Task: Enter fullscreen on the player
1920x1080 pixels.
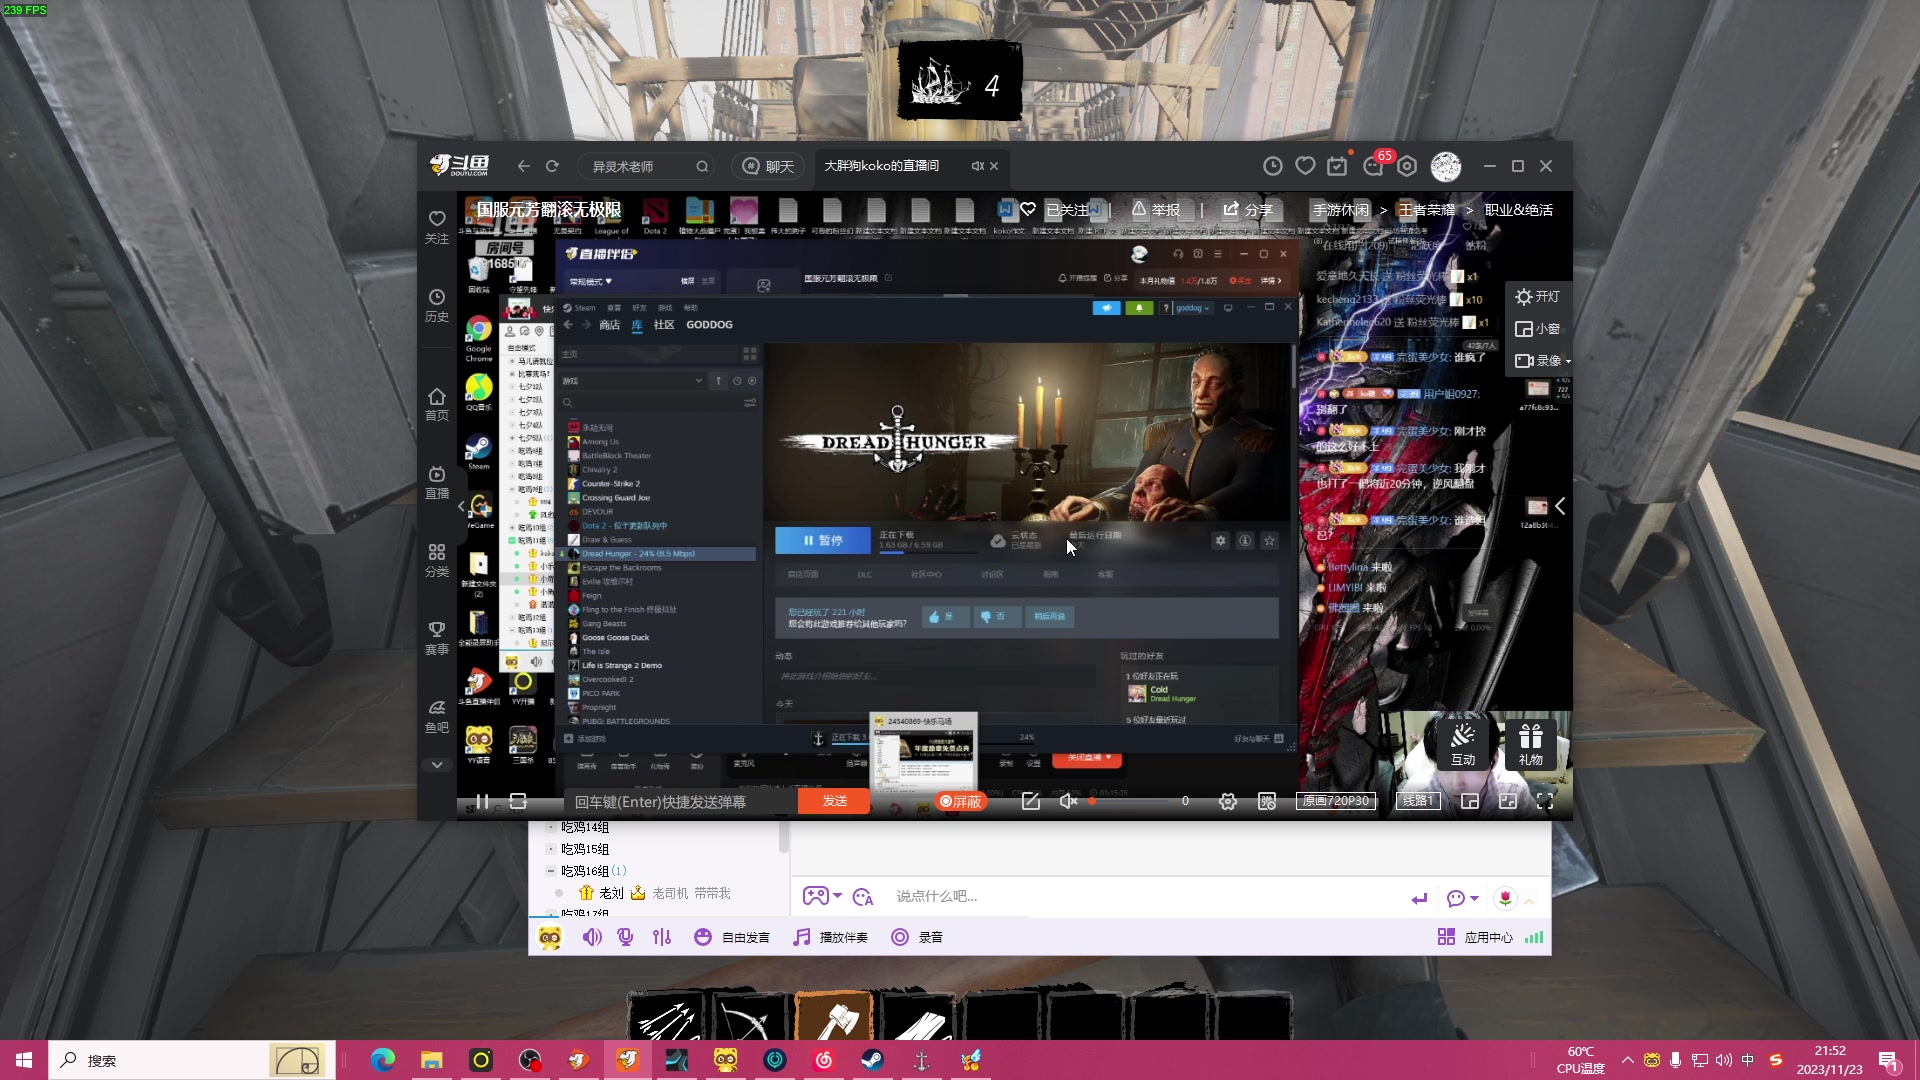Action: 1545,801
